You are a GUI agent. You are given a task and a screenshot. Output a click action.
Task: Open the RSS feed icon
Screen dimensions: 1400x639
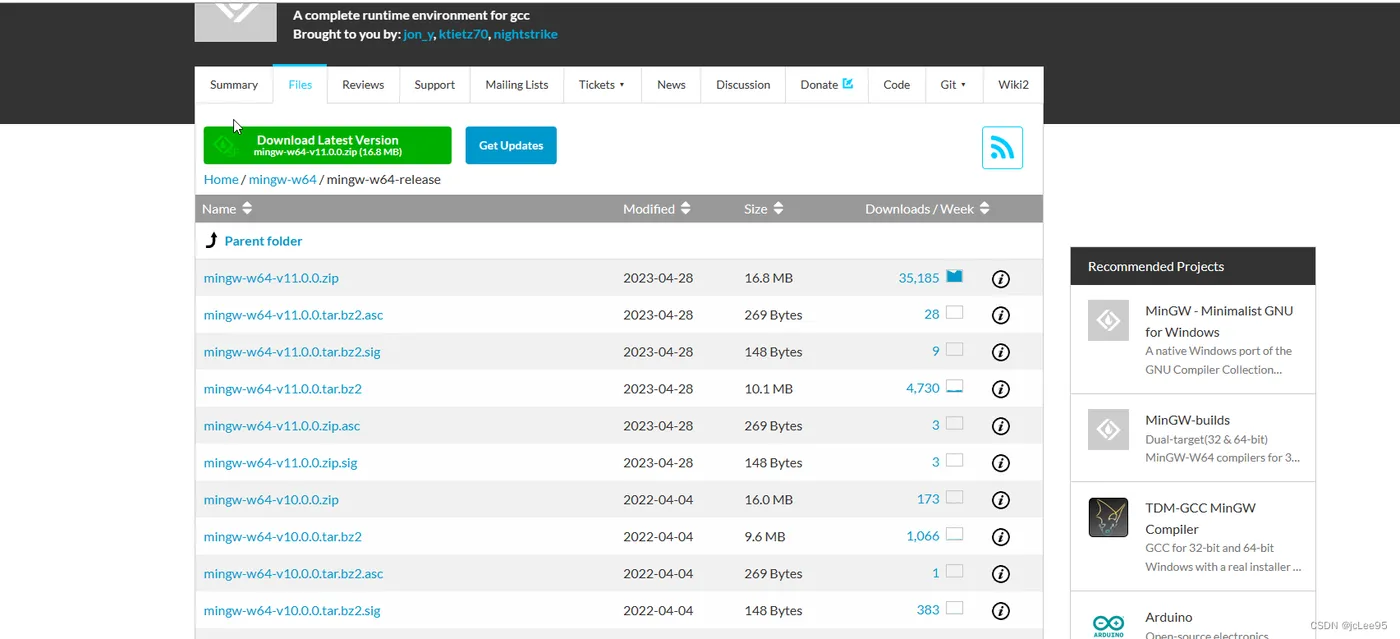pos(1002,148)
